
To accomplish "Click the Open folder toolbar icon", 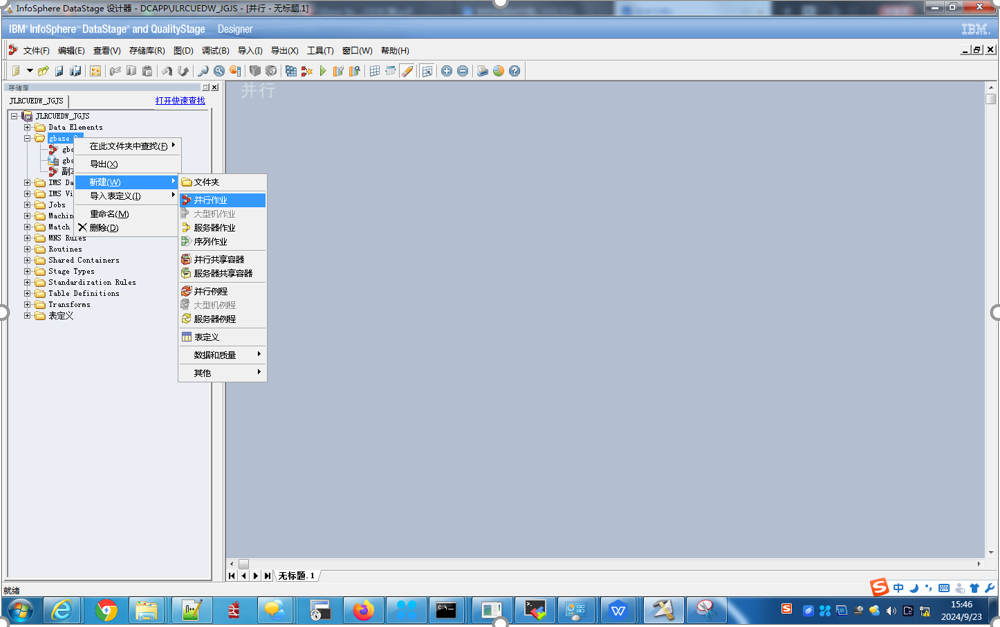I will [43, 71].
